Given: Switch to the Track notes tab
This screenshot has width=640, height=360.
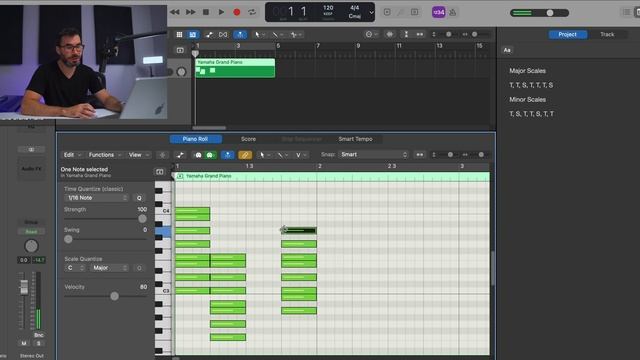Looking at the screenshot, I should point(607,34).
